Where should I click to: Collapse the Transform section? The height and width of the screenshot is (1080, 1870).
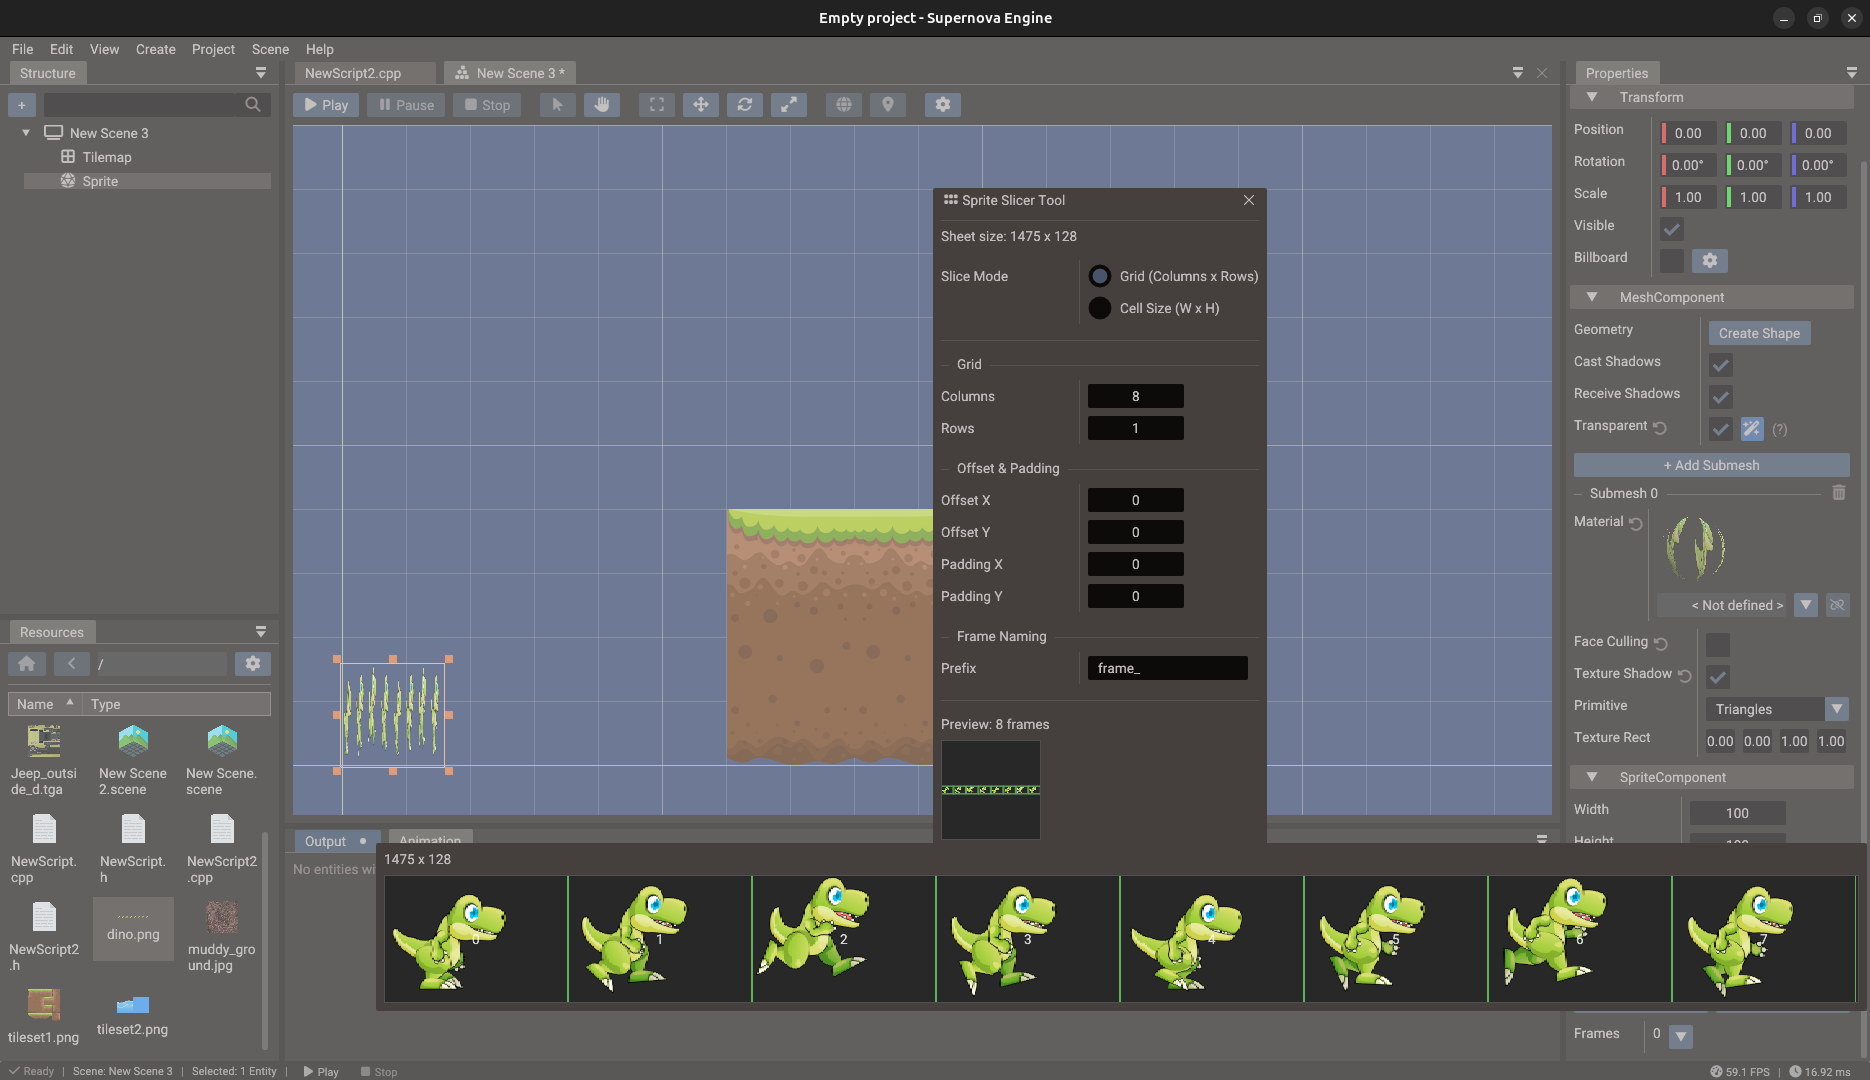pos(1592,97)
